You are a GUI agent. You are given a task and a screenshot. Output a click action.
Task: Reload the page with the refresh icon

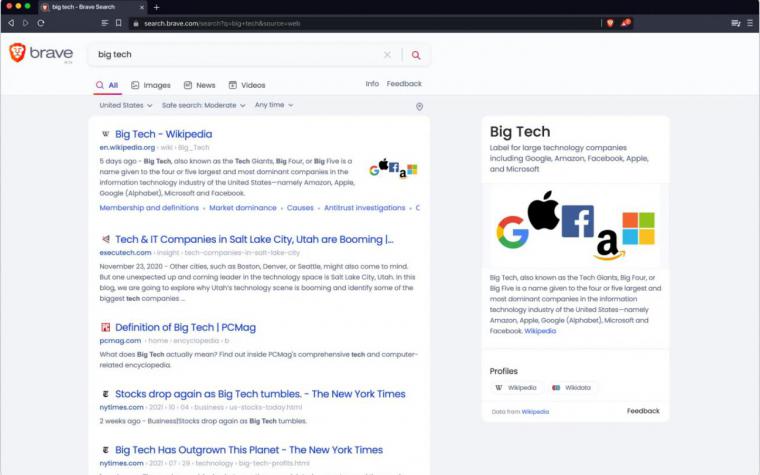pyautogui.click(x=41, y=23)
